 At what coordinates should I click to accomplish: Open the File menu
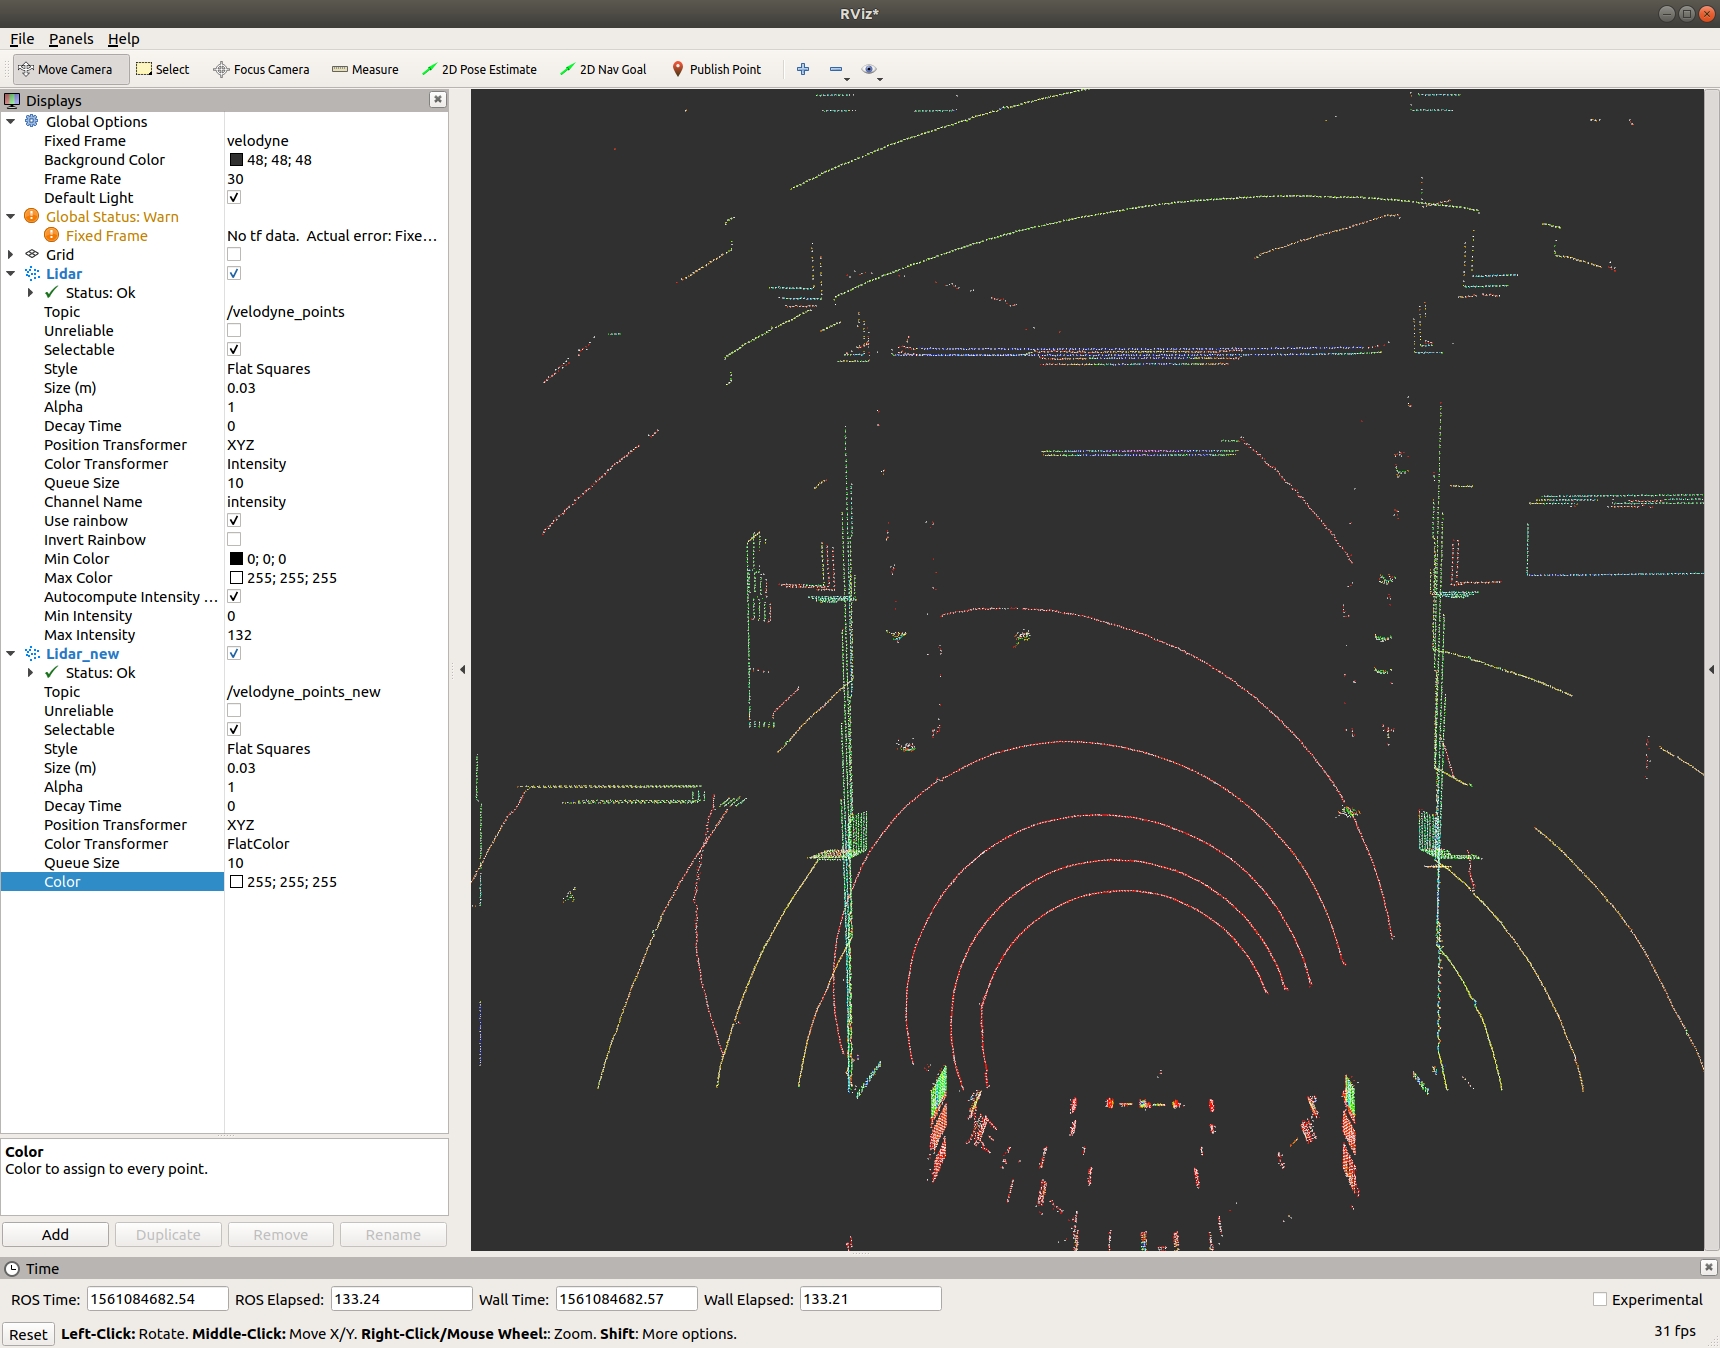[22, 39]
